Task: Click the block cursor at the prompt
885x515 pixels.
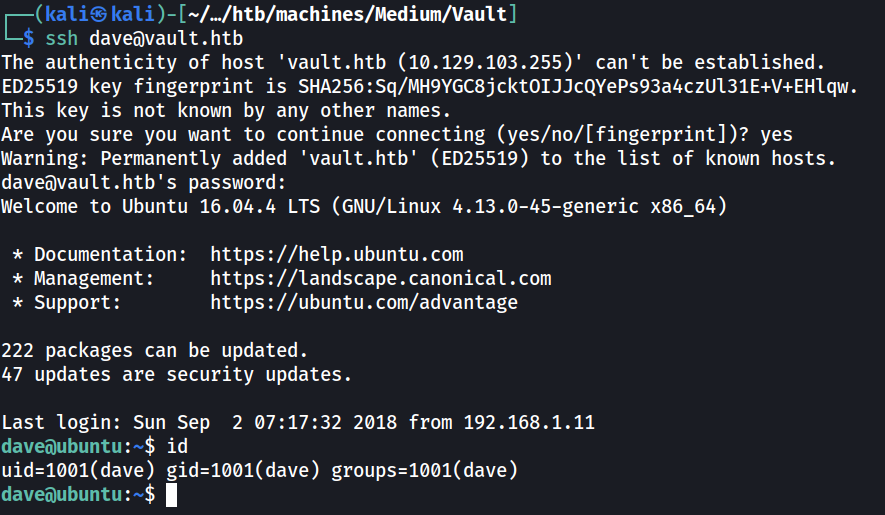Action: tap(172, 495)
